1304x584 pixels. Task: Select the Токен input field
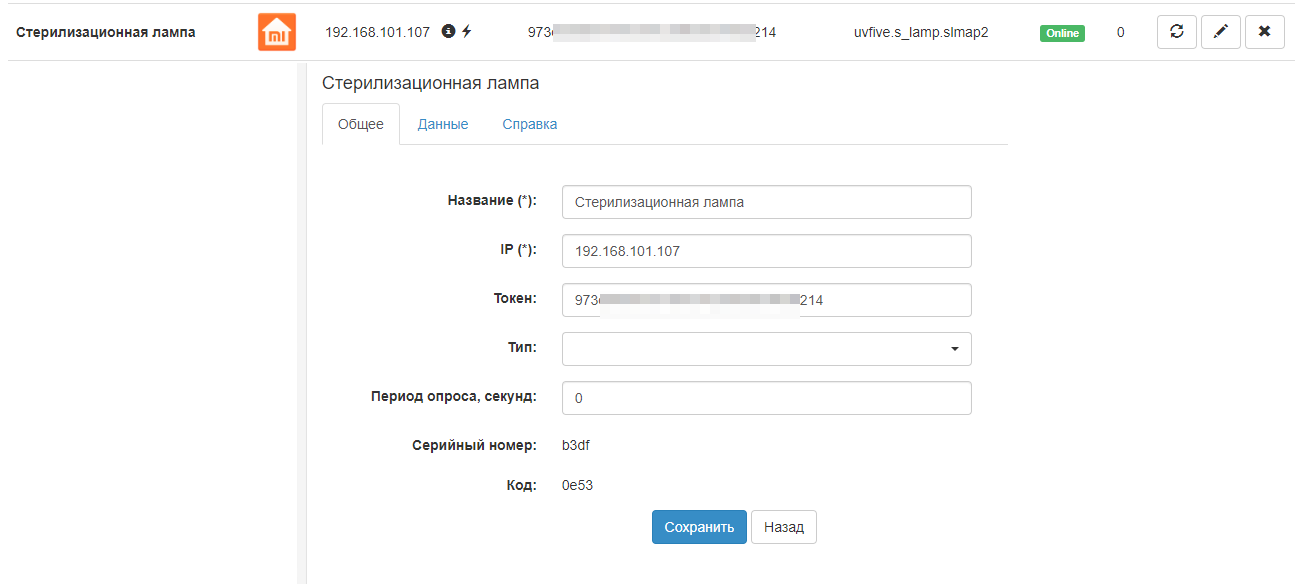766,300
